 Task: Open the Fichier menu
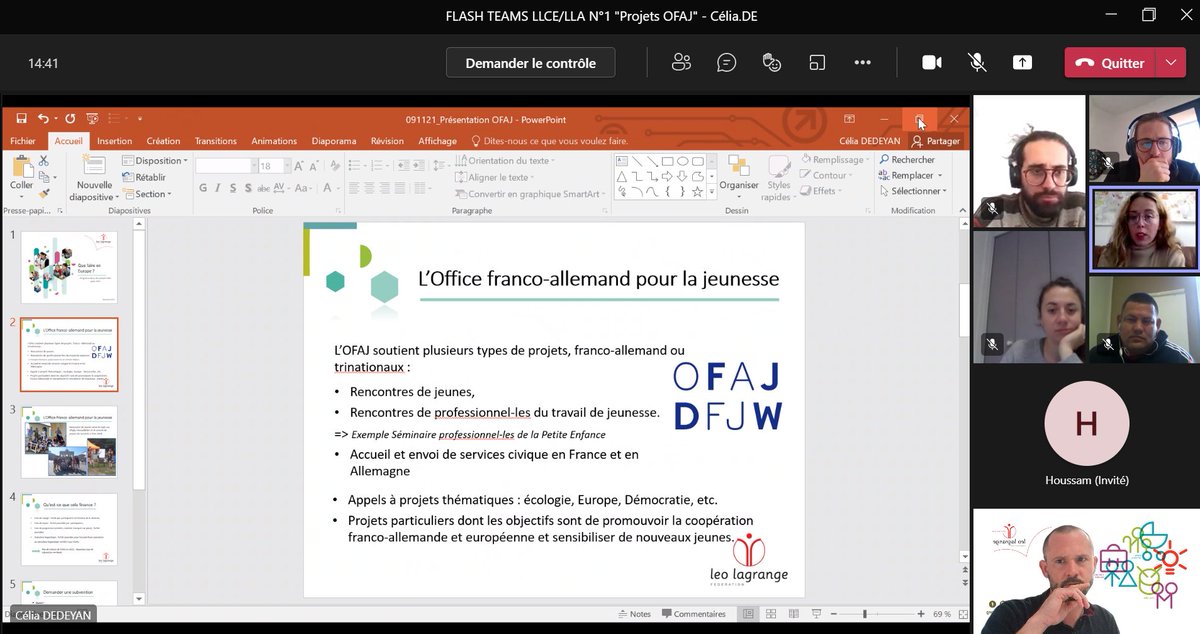[23, 141]
